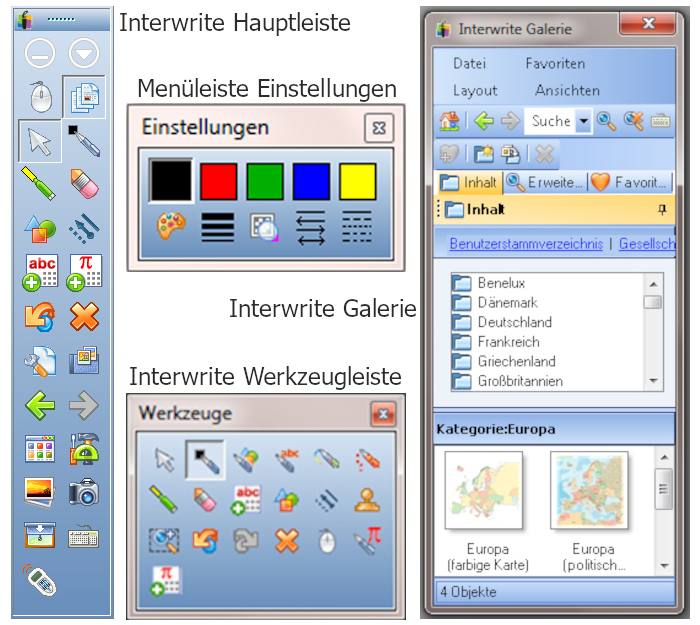Switch to the Favorit... tab
Screen dimensions: 700x625
629,183
